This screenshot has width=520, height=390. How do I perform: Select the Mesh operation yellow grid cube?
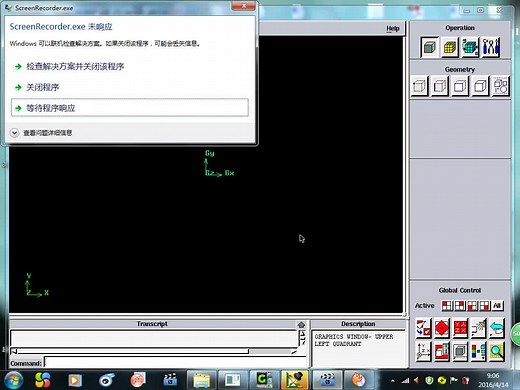click(x=450, y=47)
